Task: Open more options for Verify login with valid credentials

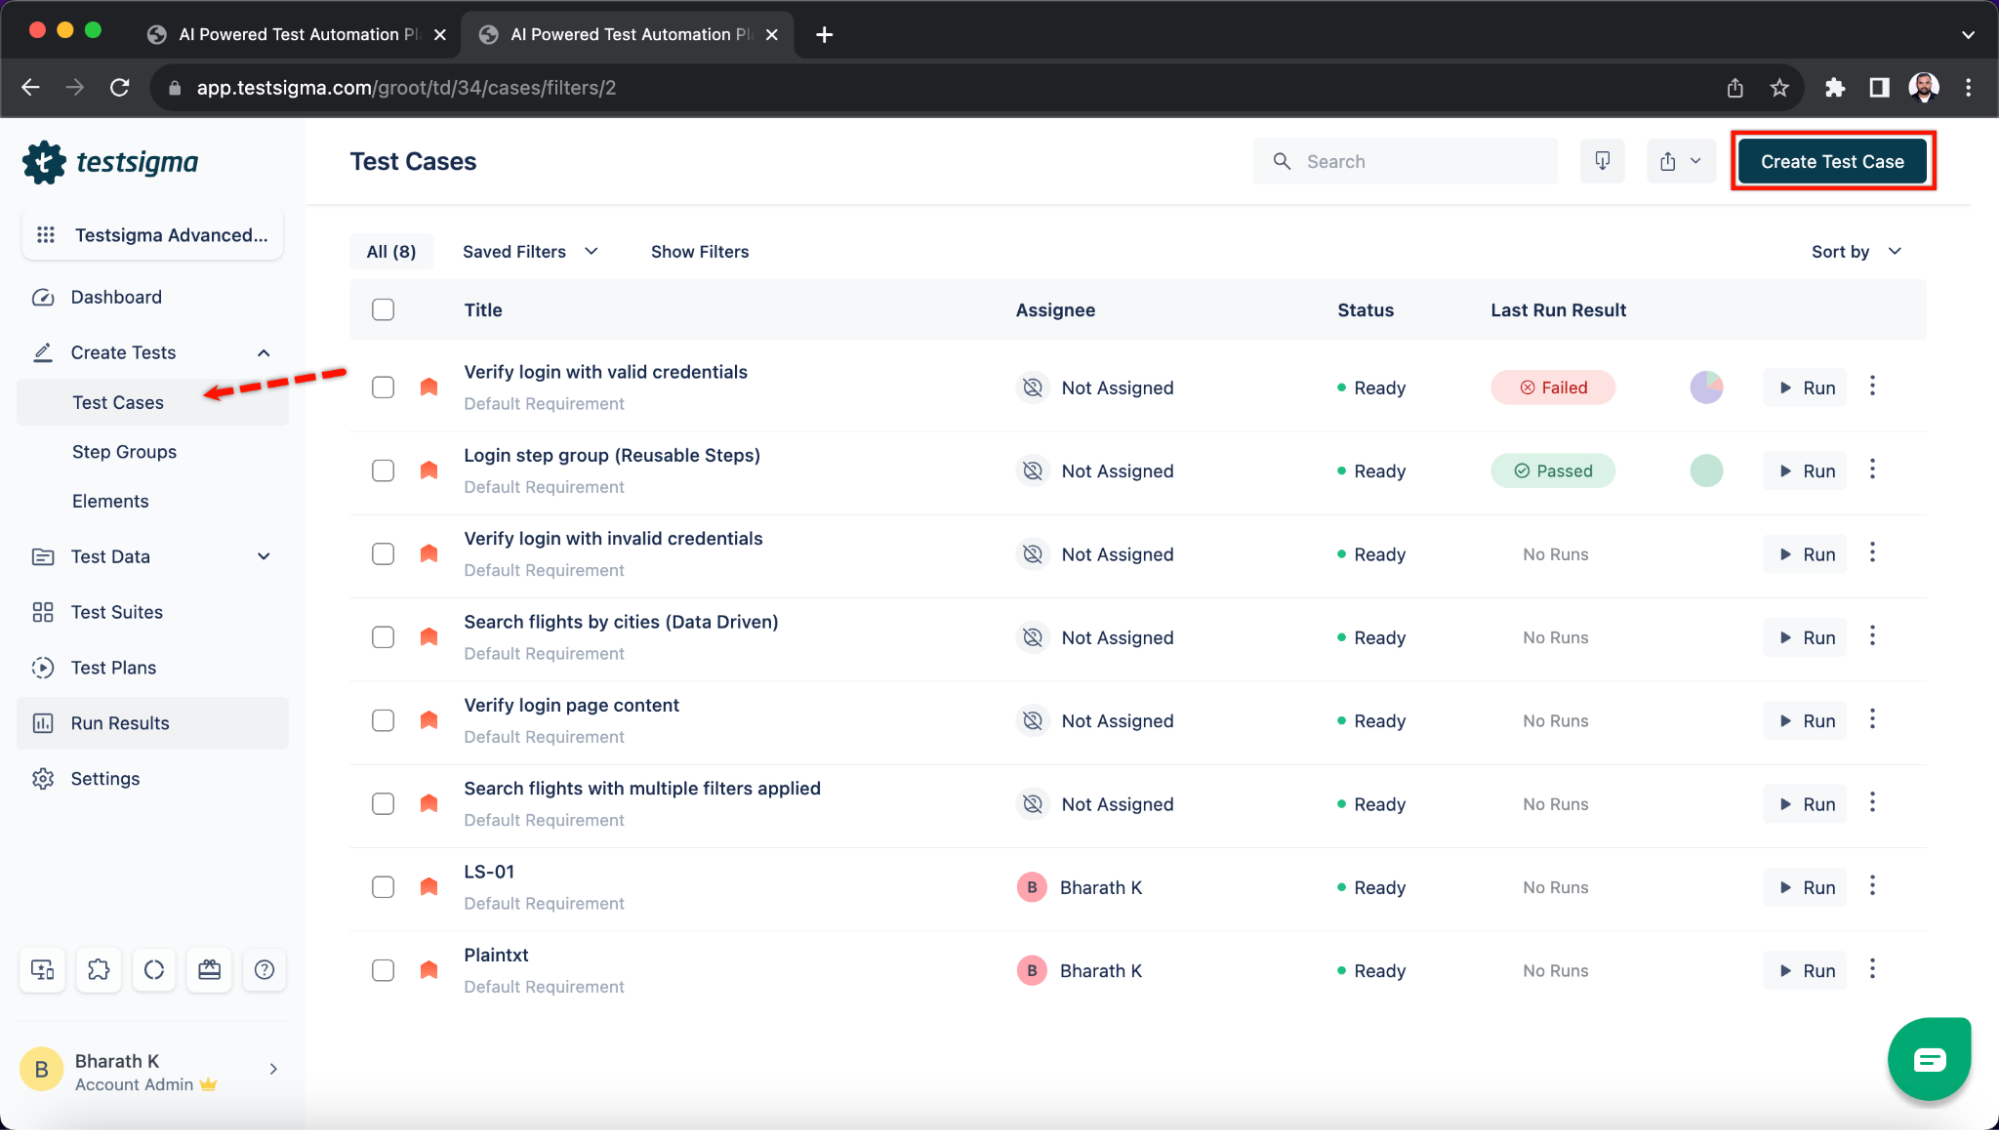Action: click(1872, 387)
